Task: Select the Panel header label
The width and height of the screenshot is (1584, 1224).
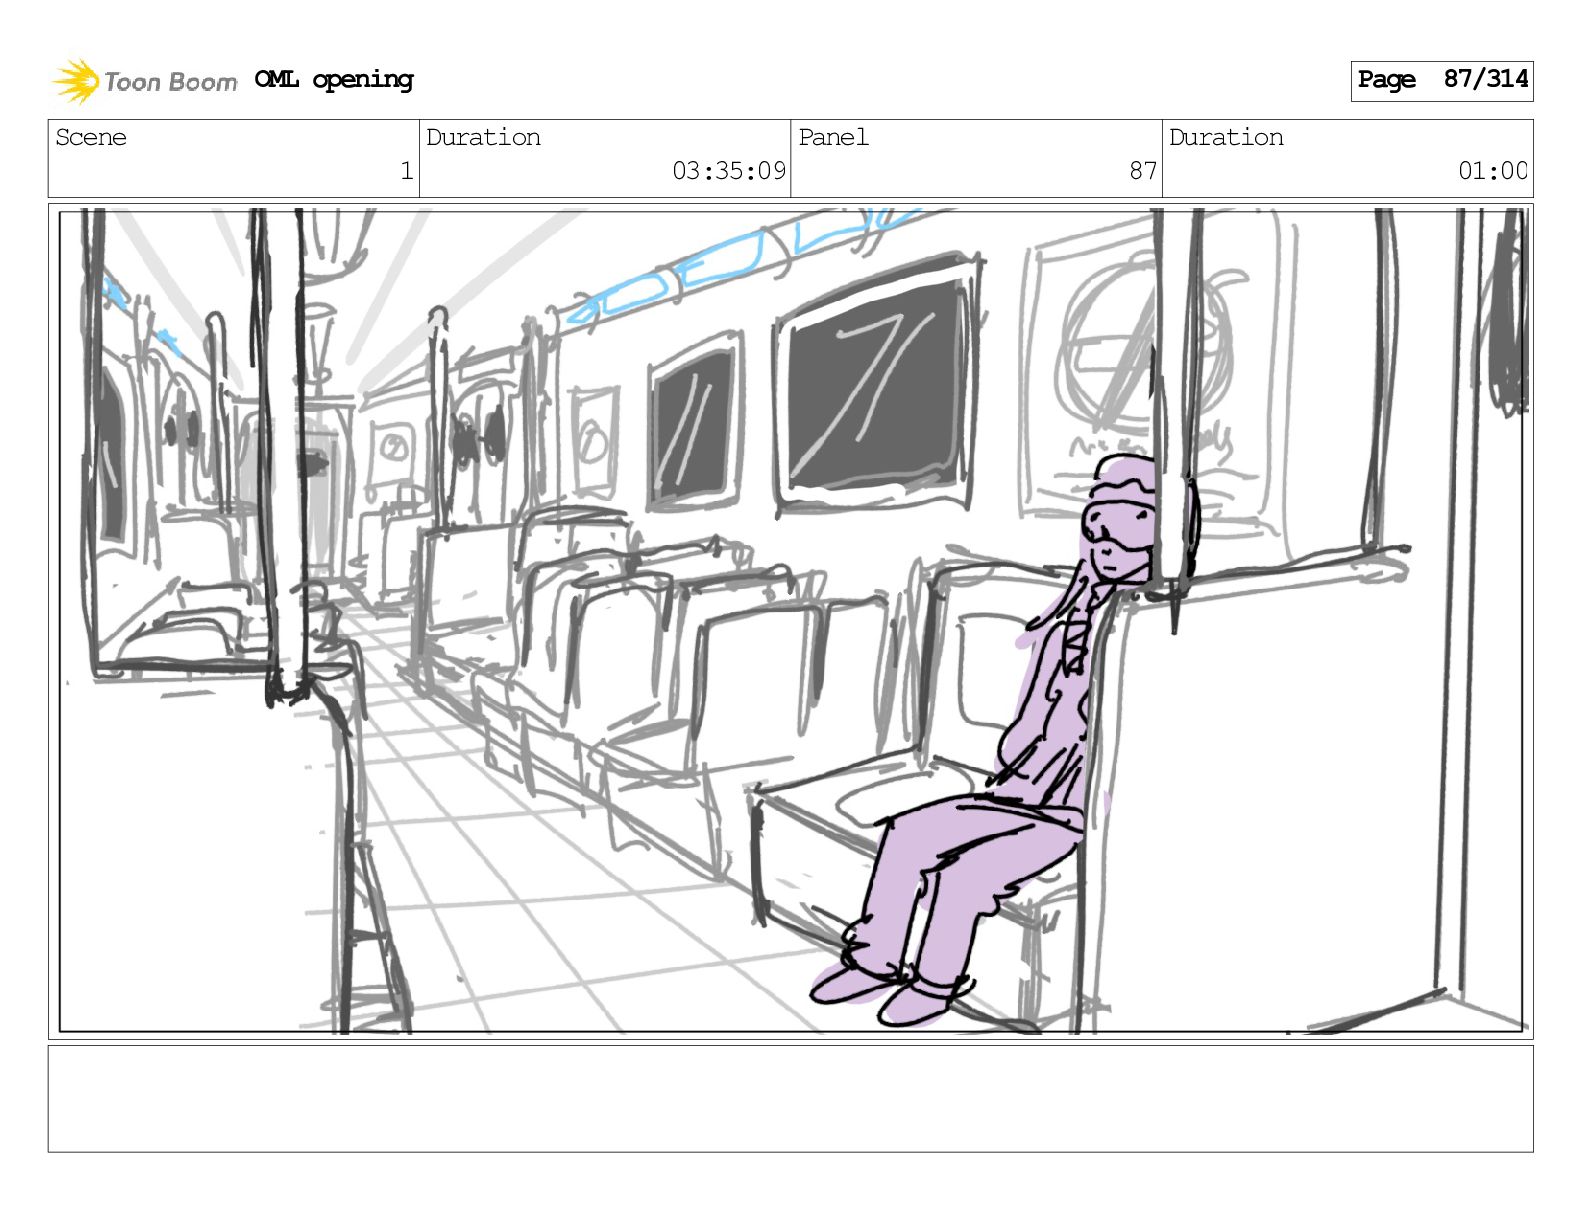Action: point(833,137)
